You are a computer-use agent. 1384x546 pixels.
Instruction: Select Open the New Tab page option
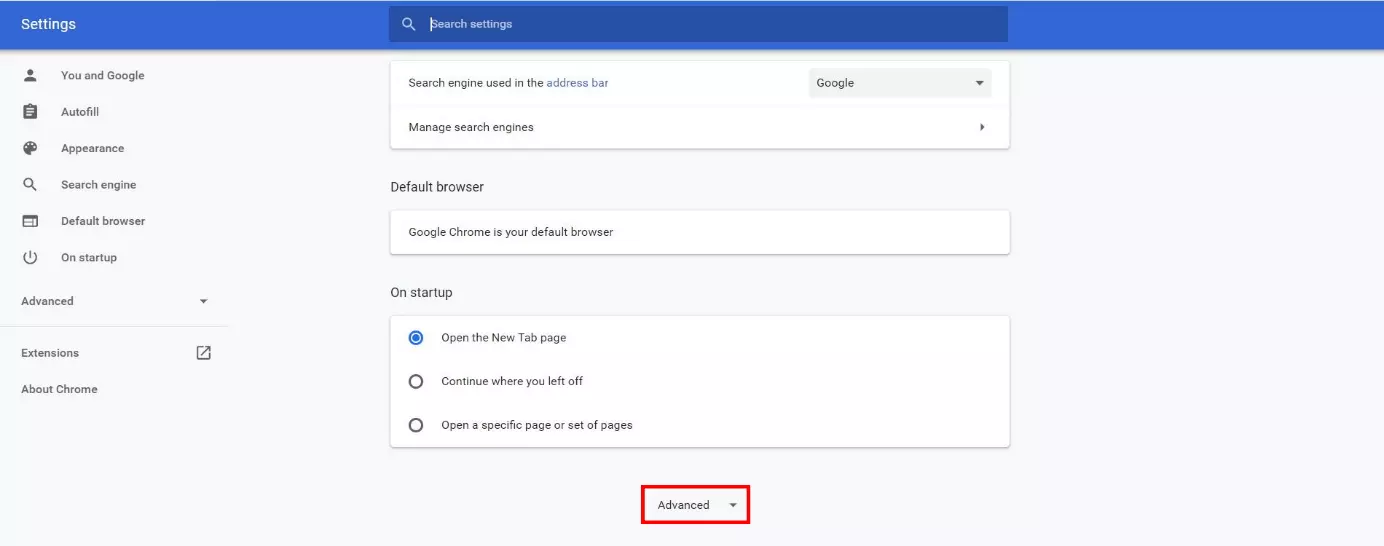click(x=416, y=338)
